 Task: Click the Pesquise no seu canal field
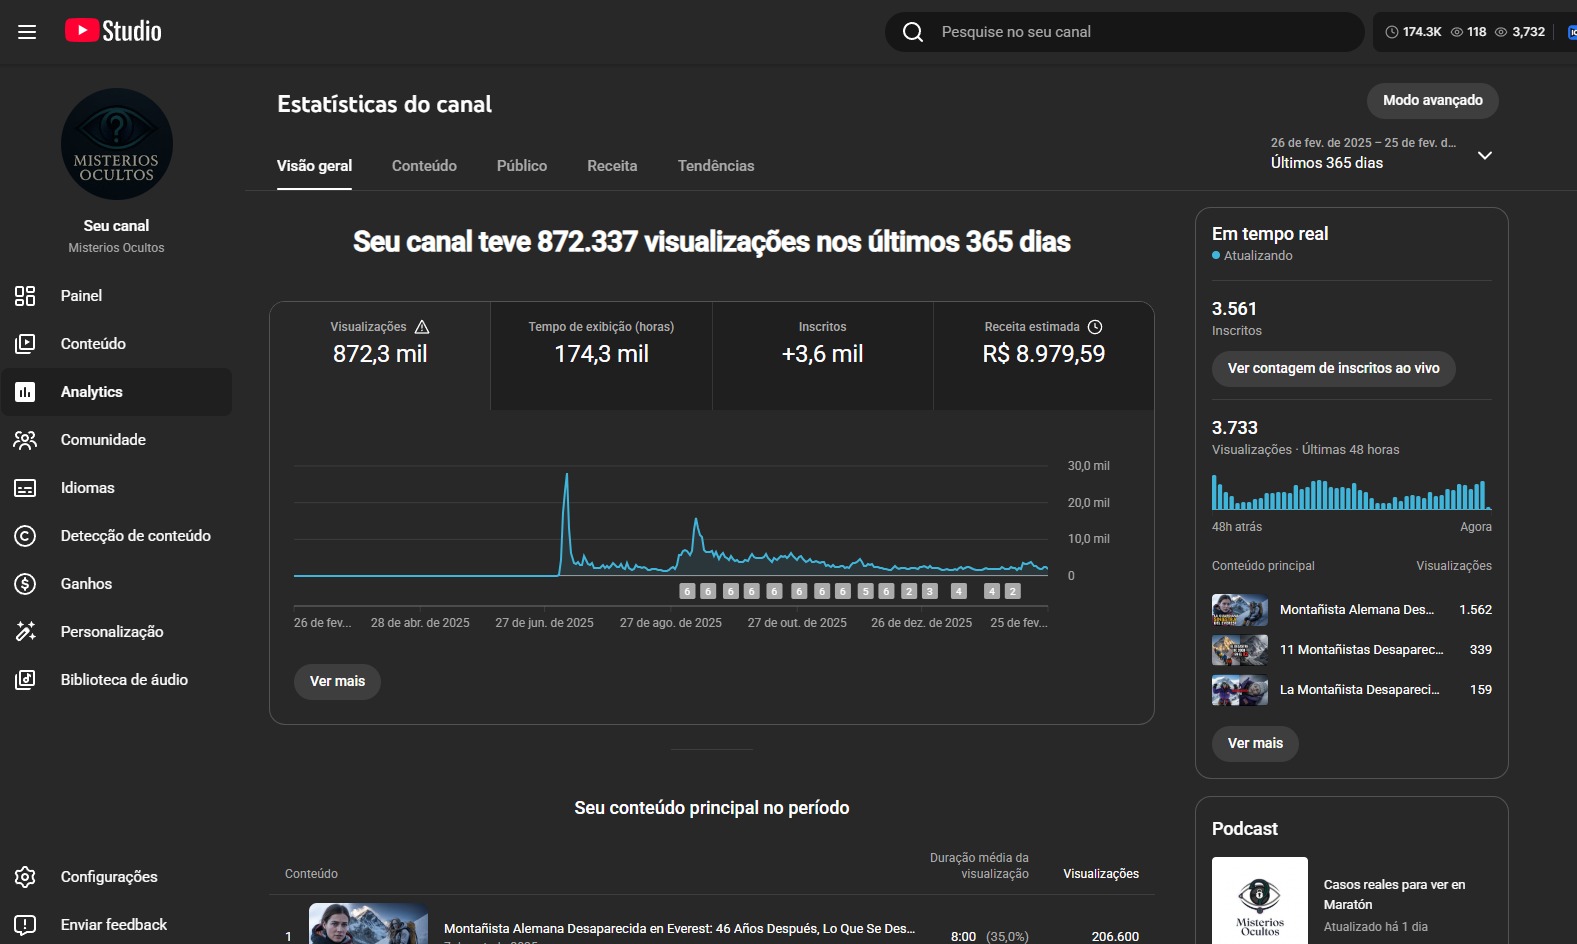click(x=1140, y=32)
